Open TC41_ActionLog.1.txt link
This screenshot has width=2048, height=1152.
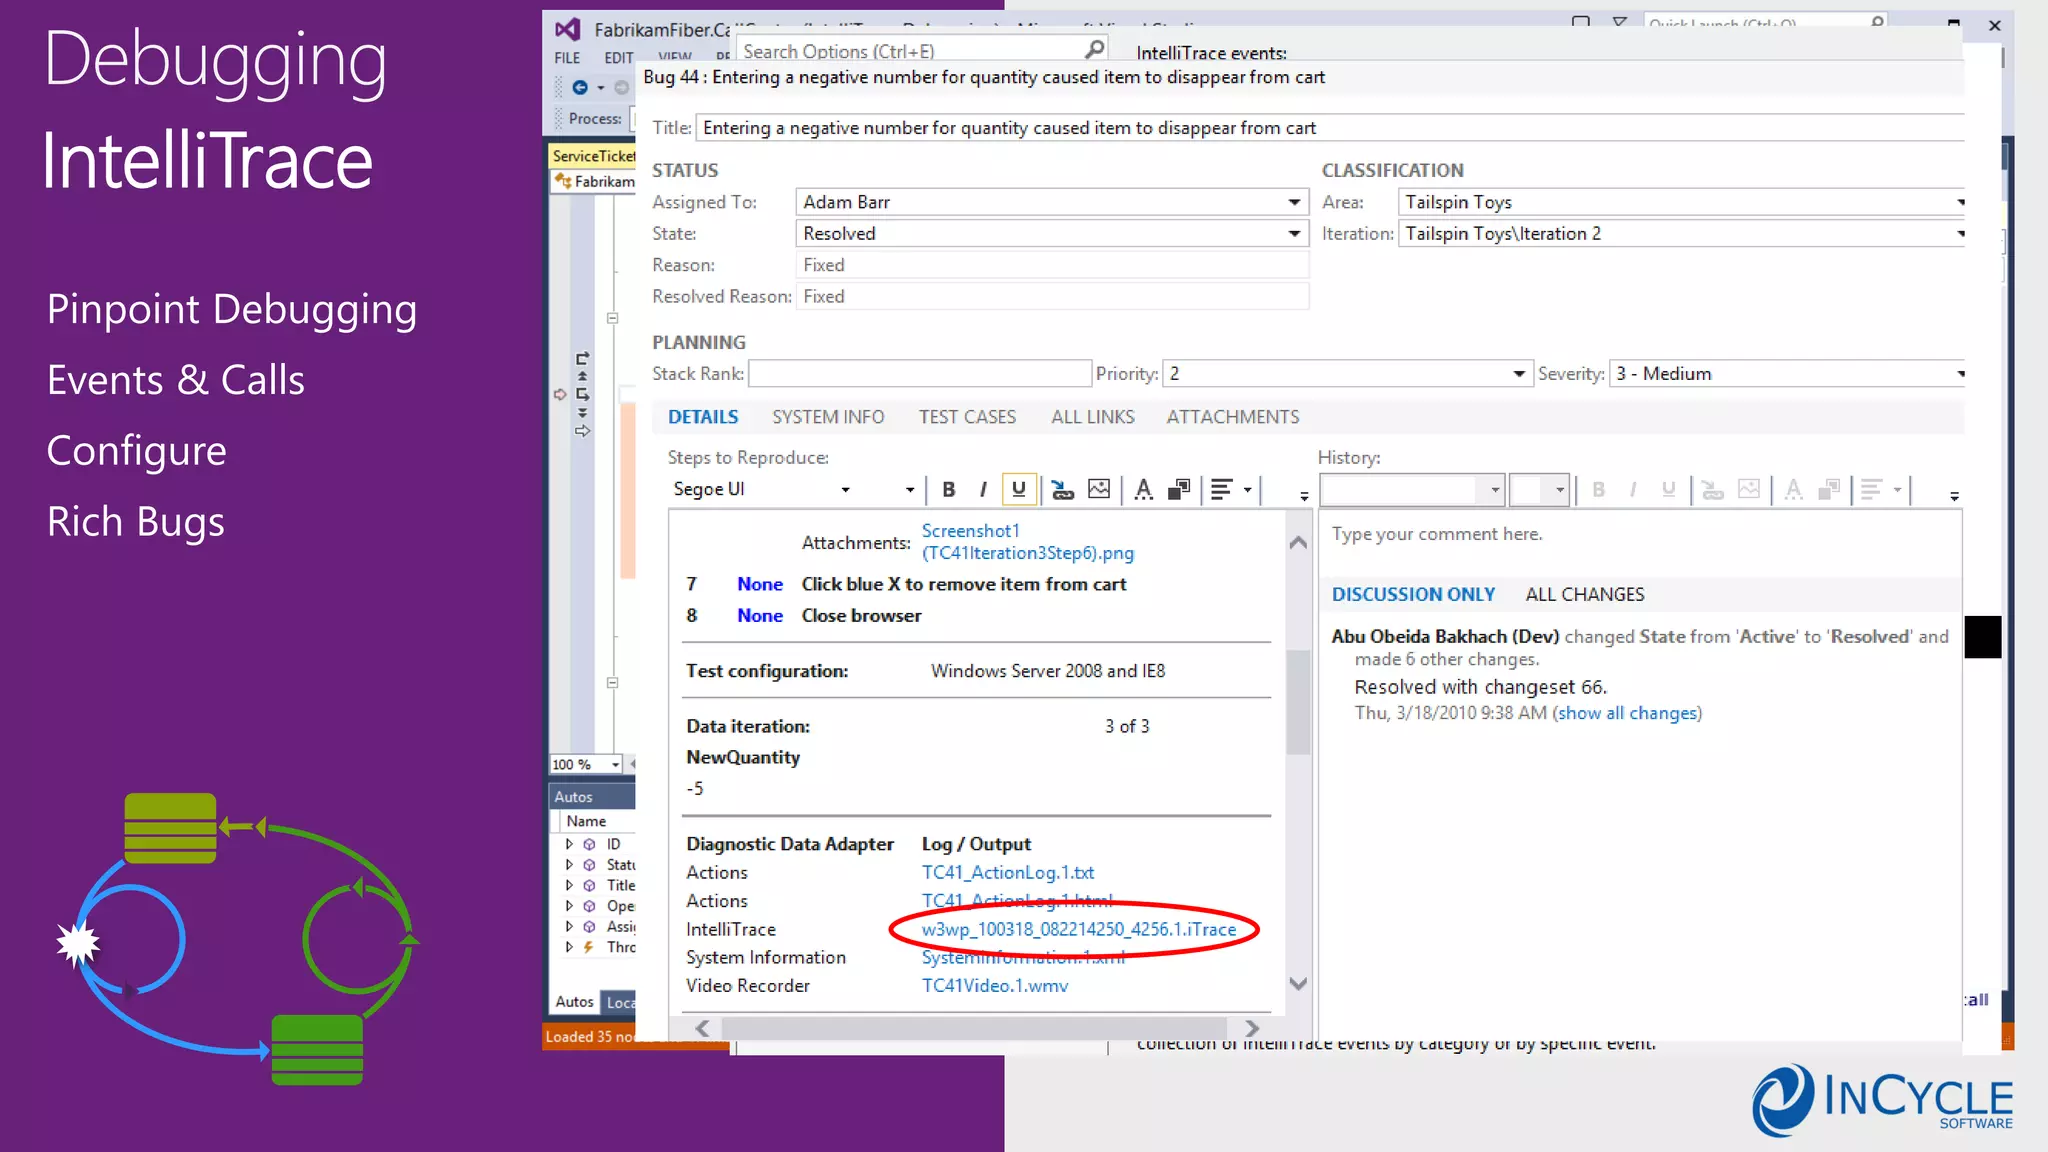(1008, 872)
